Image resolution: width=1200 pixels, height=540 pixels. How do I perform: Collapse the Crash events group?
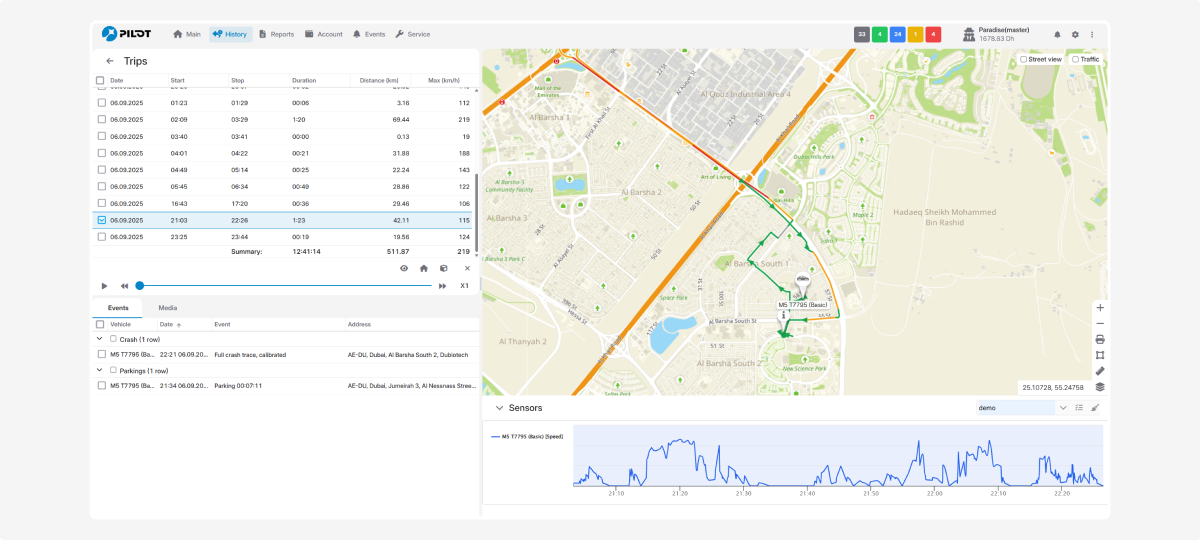tap(100, 339)
